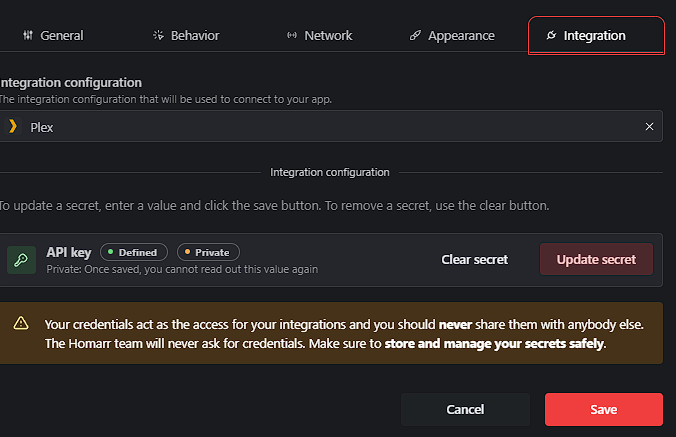The image size is (676, 437).
Task: Click the Update secret button
Action: coord(596,260)
